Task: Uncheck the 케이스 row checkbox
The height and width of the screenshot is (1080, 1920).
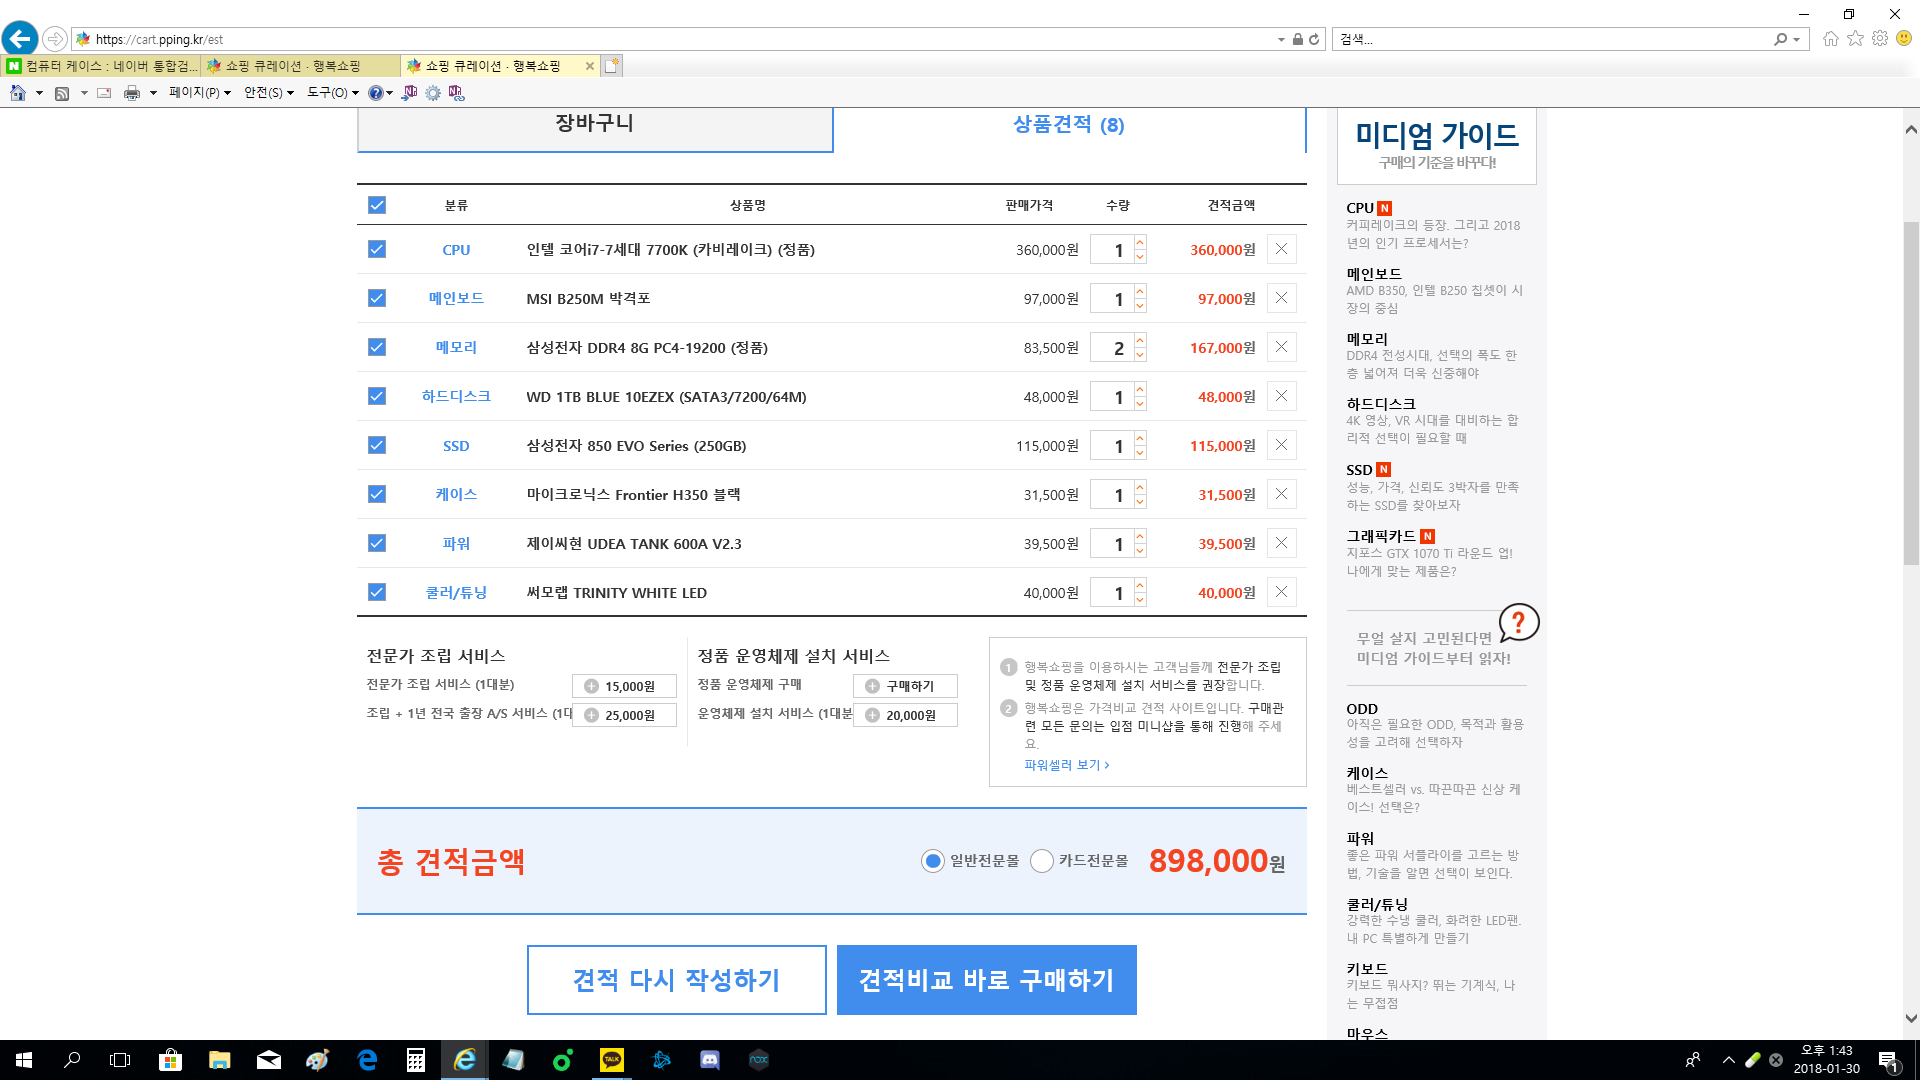Action: [x=377, y=494]
